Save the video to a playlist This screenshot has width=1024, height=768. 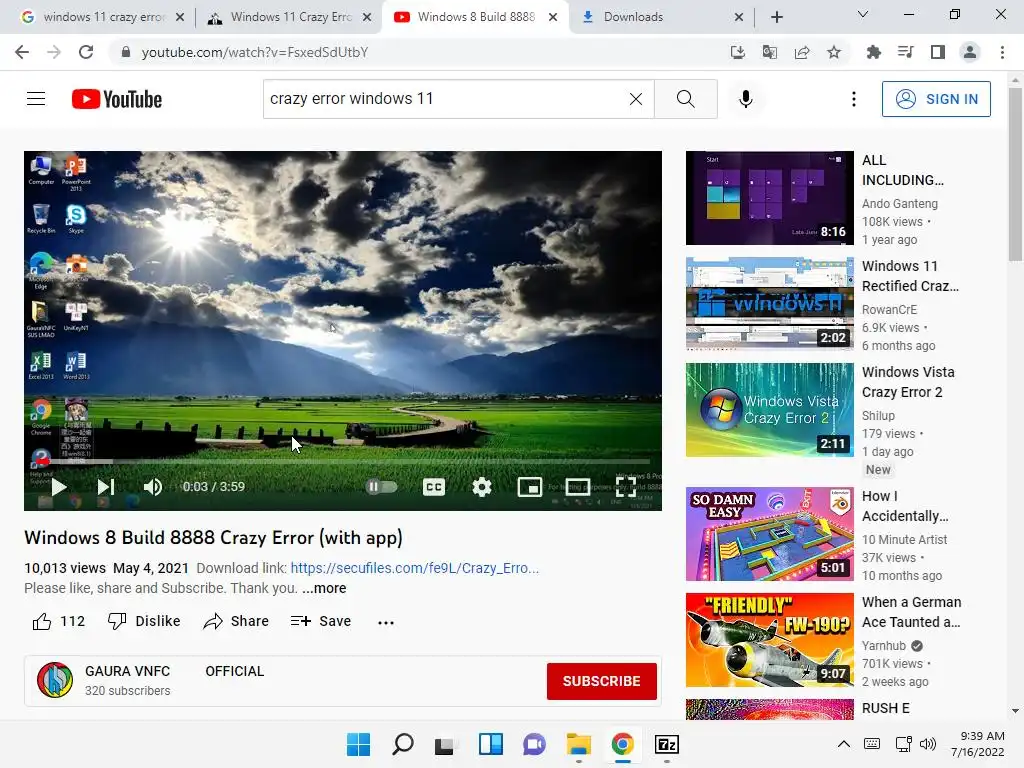point(321,621)
